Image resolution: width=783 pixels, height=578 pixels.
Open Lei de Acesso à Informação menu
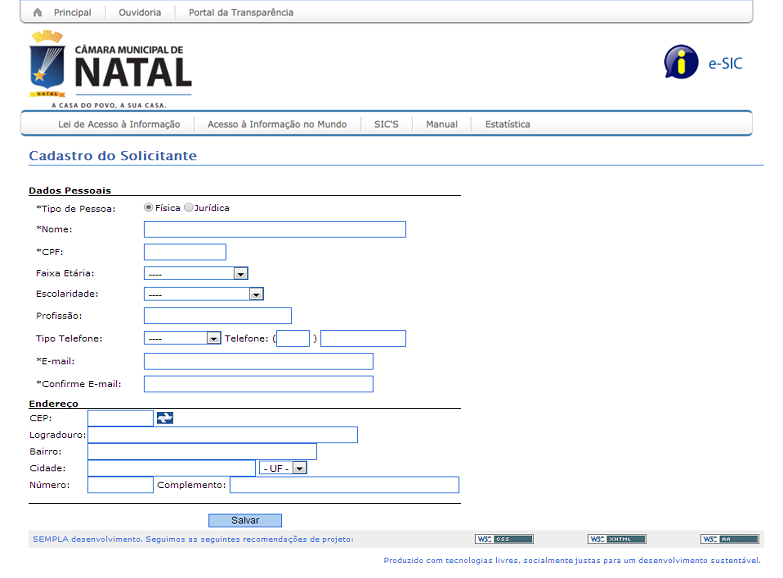click(x=119, y=125)
